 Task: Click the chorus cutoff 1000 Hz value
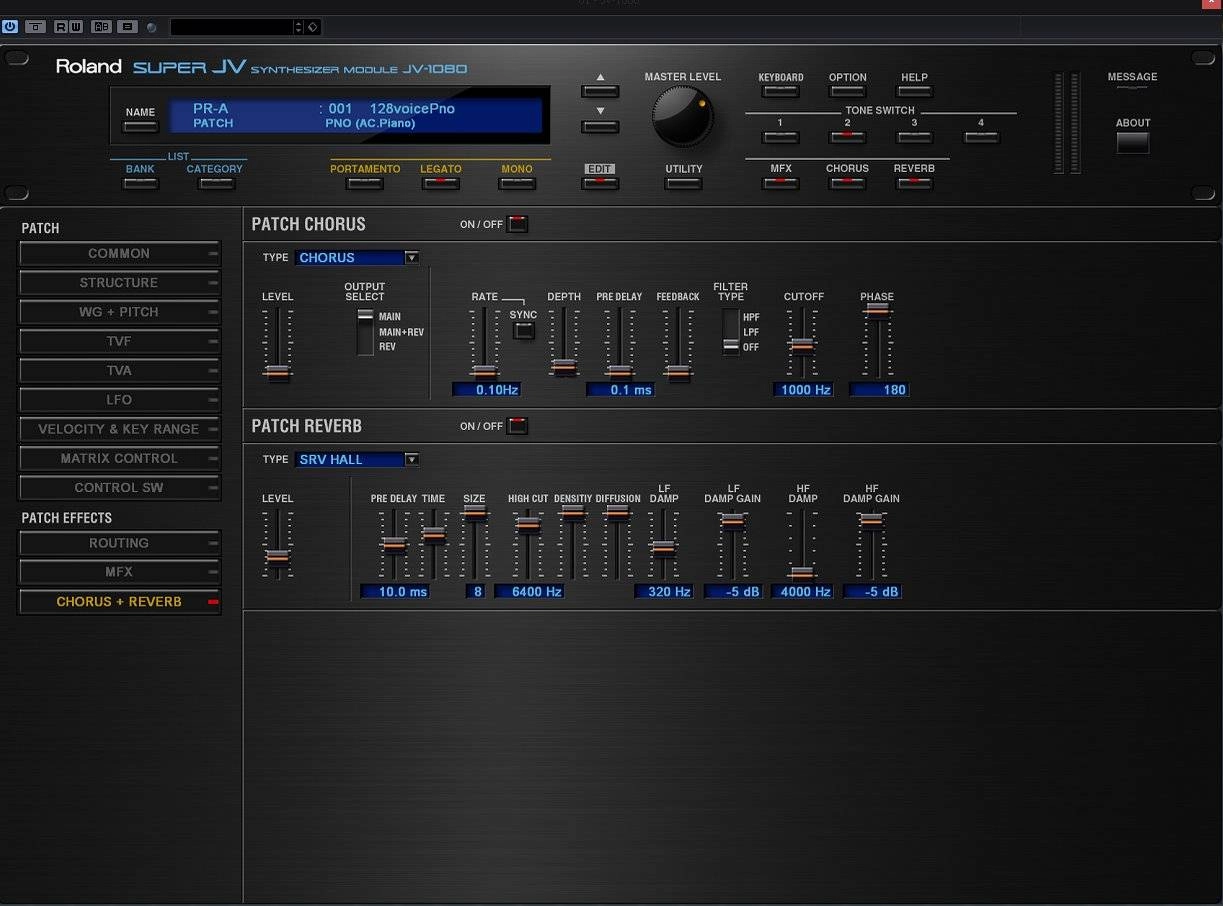[803, 390]
